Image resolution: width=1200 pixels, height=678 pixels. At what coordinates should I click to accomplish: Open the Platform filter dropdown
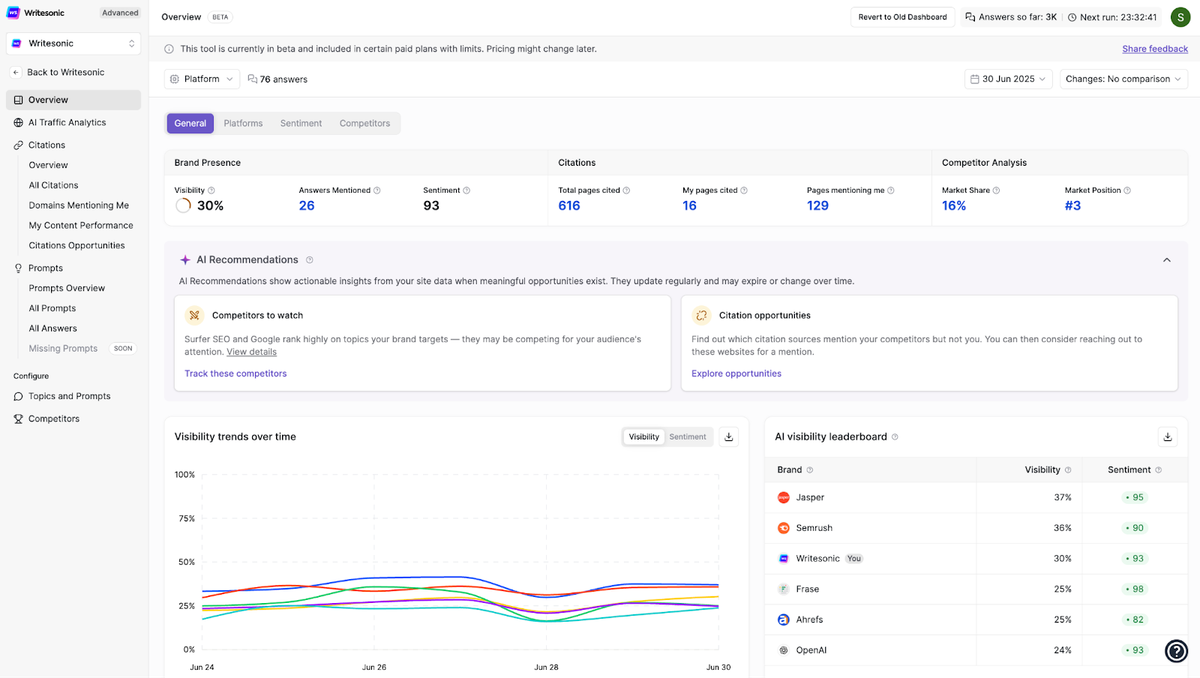click(202, 79)
